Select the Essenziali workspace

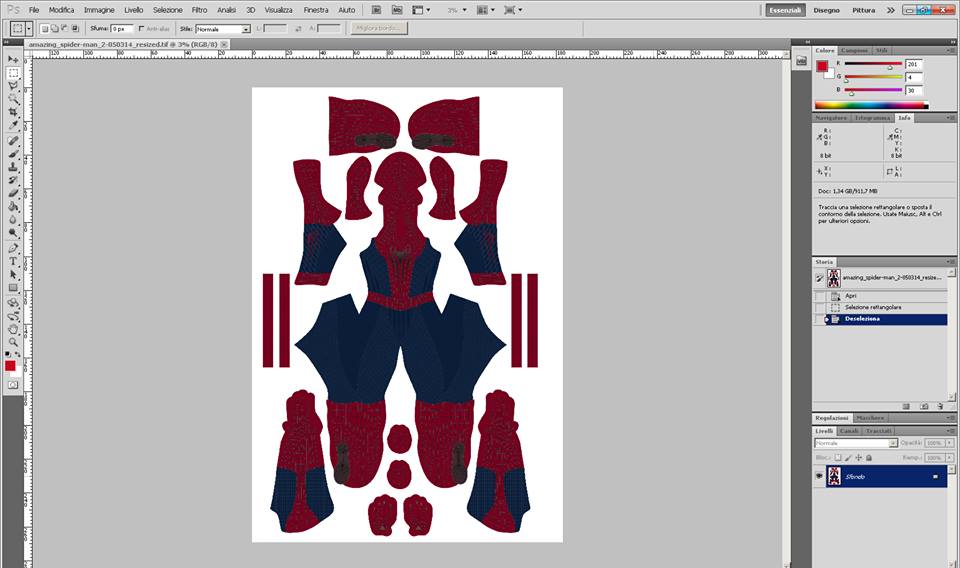(786, 10)
